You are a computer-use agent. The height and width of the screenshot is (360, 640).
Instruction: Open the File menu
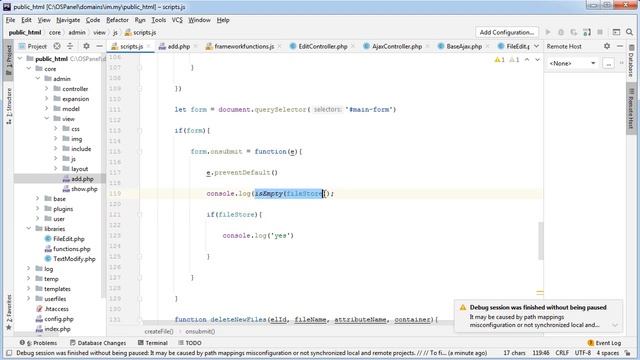coord(10,20)
